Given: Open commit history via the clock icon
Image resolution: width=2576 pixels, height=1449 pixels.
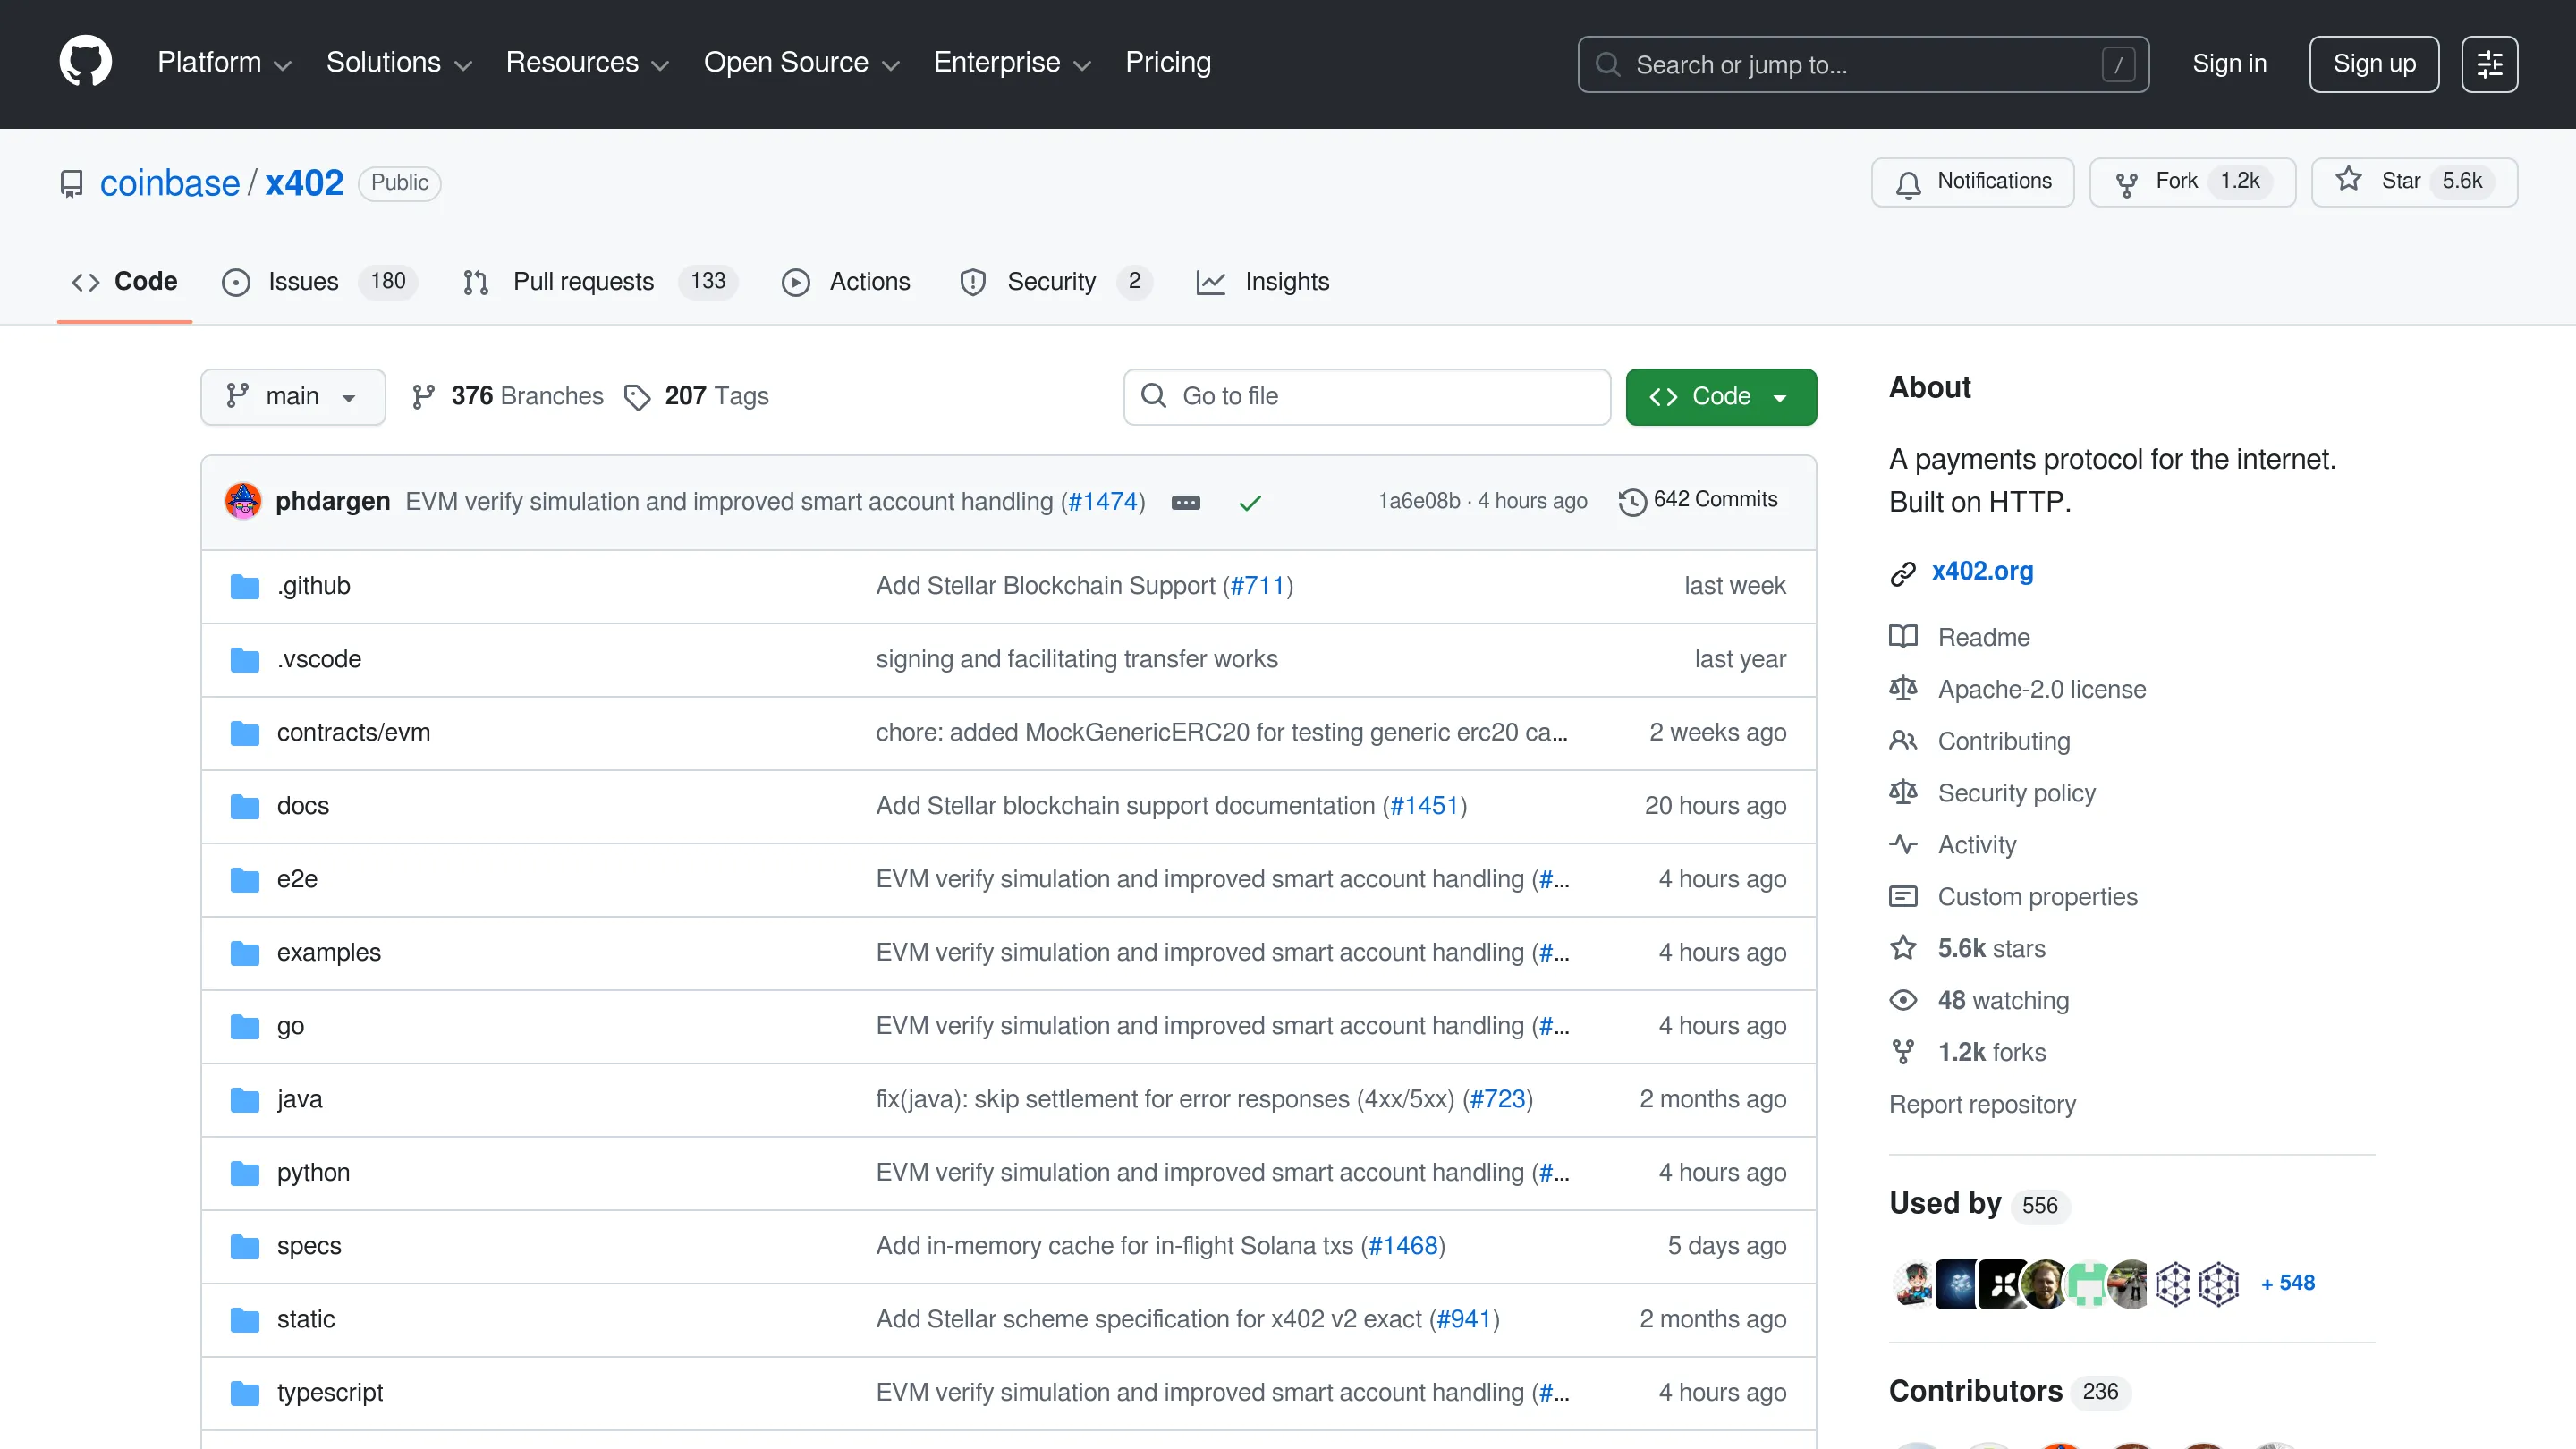Looking at the screenshot, I should 1632,501.
